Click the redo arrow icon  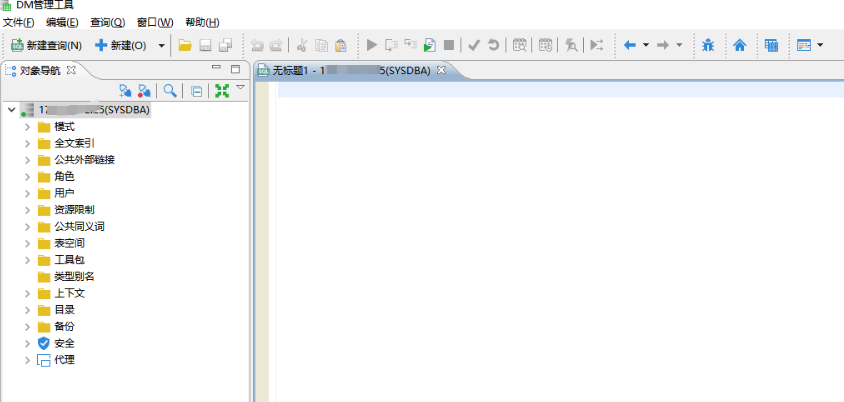click(x=276, y=45)
